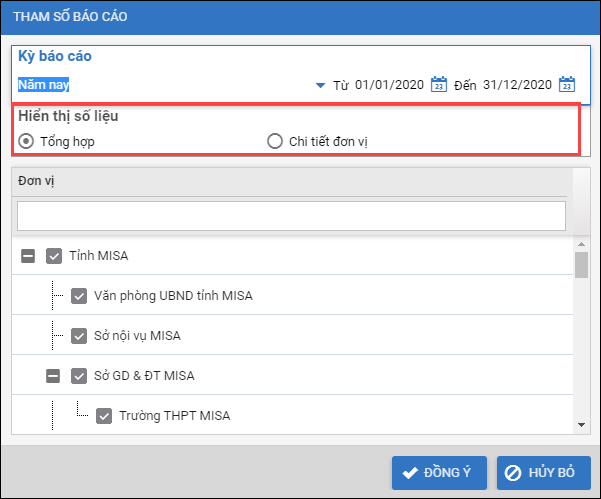Click the 'Hủy bỏ' cancel button
This screenshot has height=499, width=601.
point(543,472)
